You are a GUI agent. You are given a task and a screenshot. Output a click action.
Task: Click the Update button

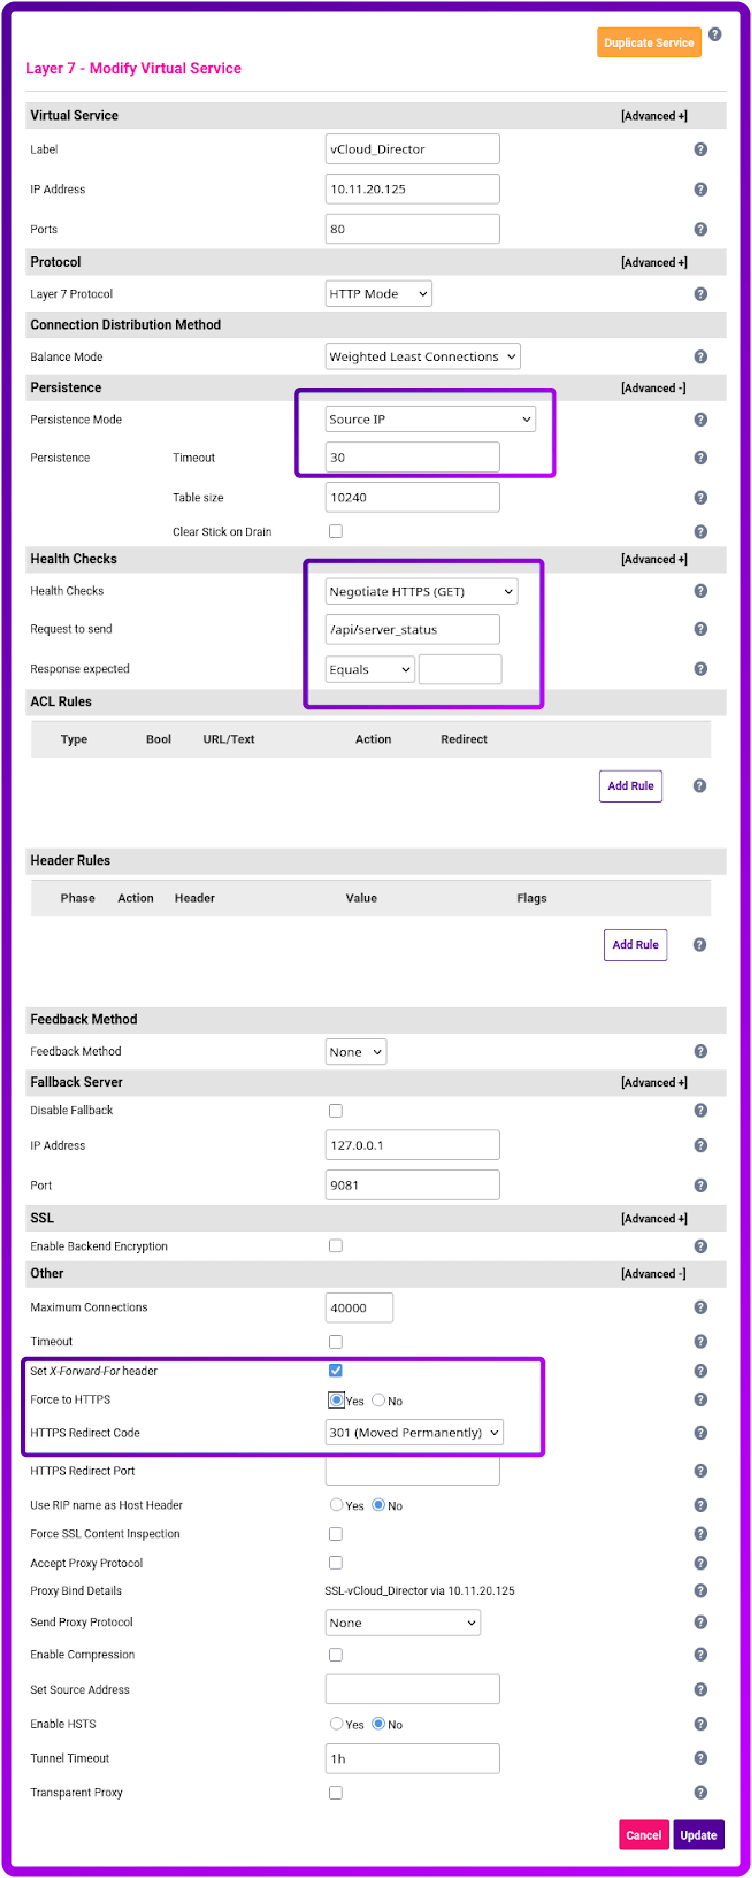[x=698, y=1835]
